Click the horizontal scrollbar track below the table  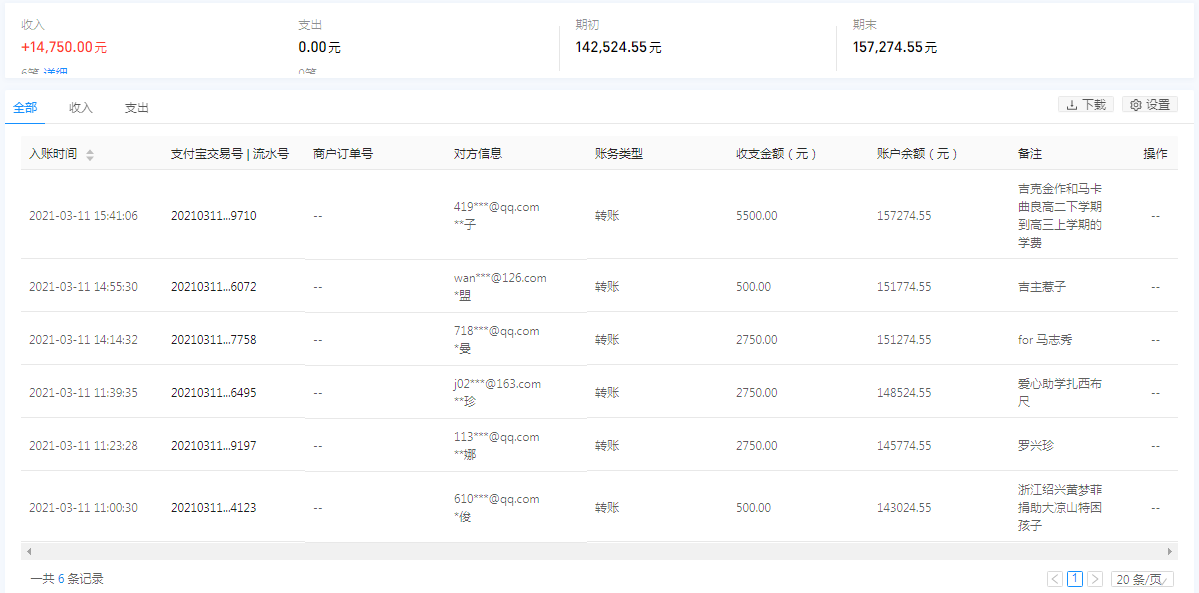(x=600, y=551)
